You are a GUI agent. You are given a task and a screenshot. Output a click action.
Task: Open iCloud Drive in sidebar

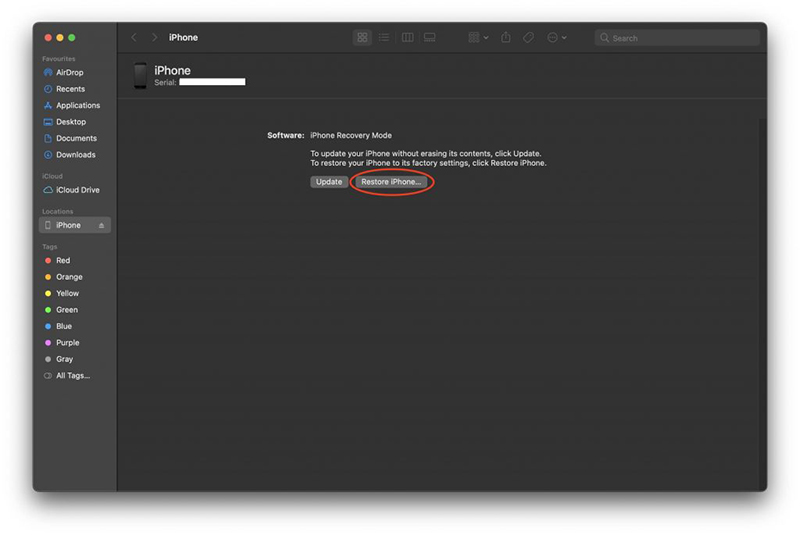pos(77,190)
